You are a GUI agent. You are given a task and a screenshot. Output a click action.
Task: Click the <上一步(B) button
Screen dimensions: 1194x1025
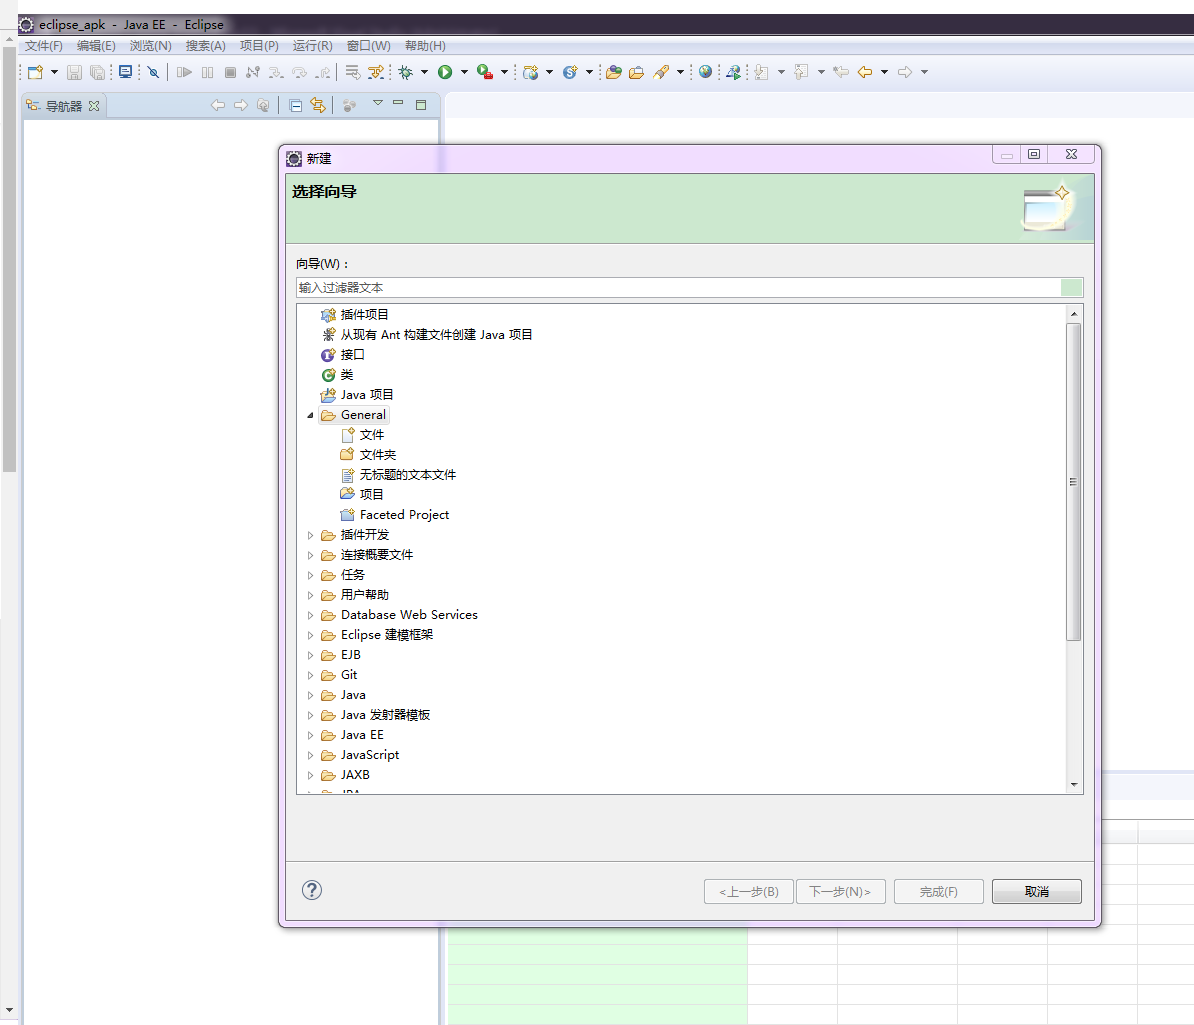749,892
